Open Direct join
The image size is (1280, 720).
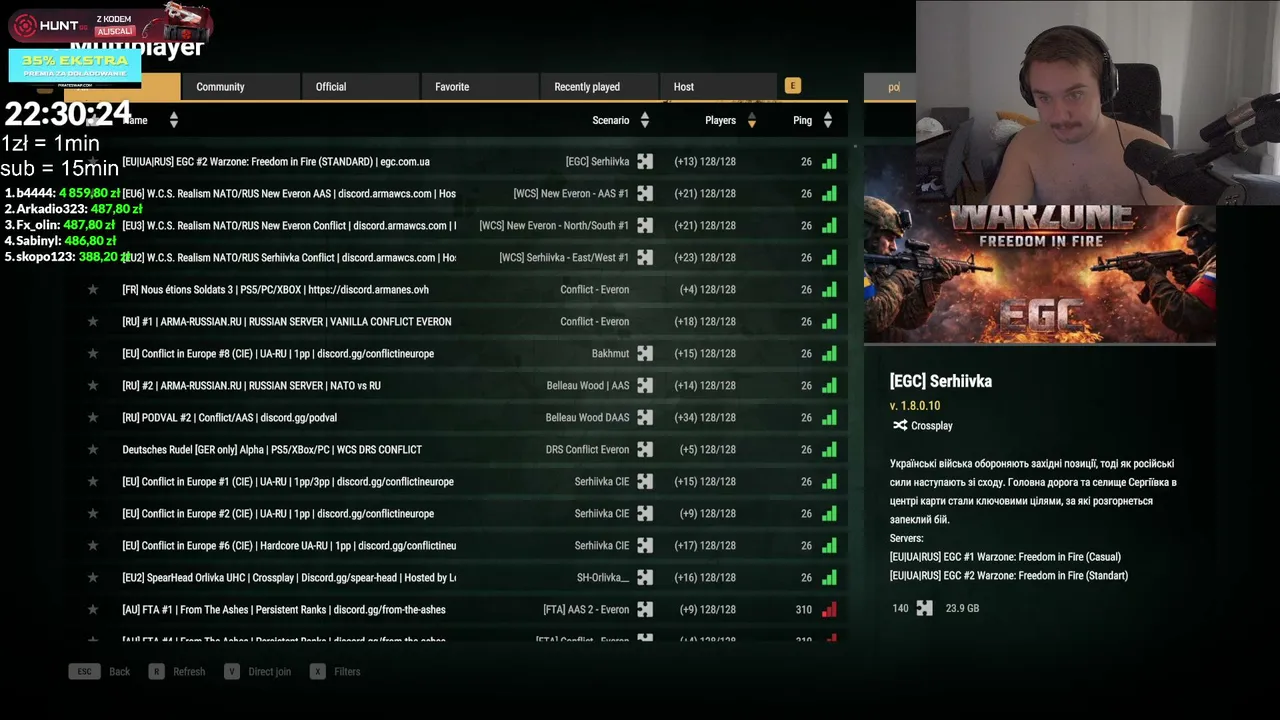pos(258,672)
